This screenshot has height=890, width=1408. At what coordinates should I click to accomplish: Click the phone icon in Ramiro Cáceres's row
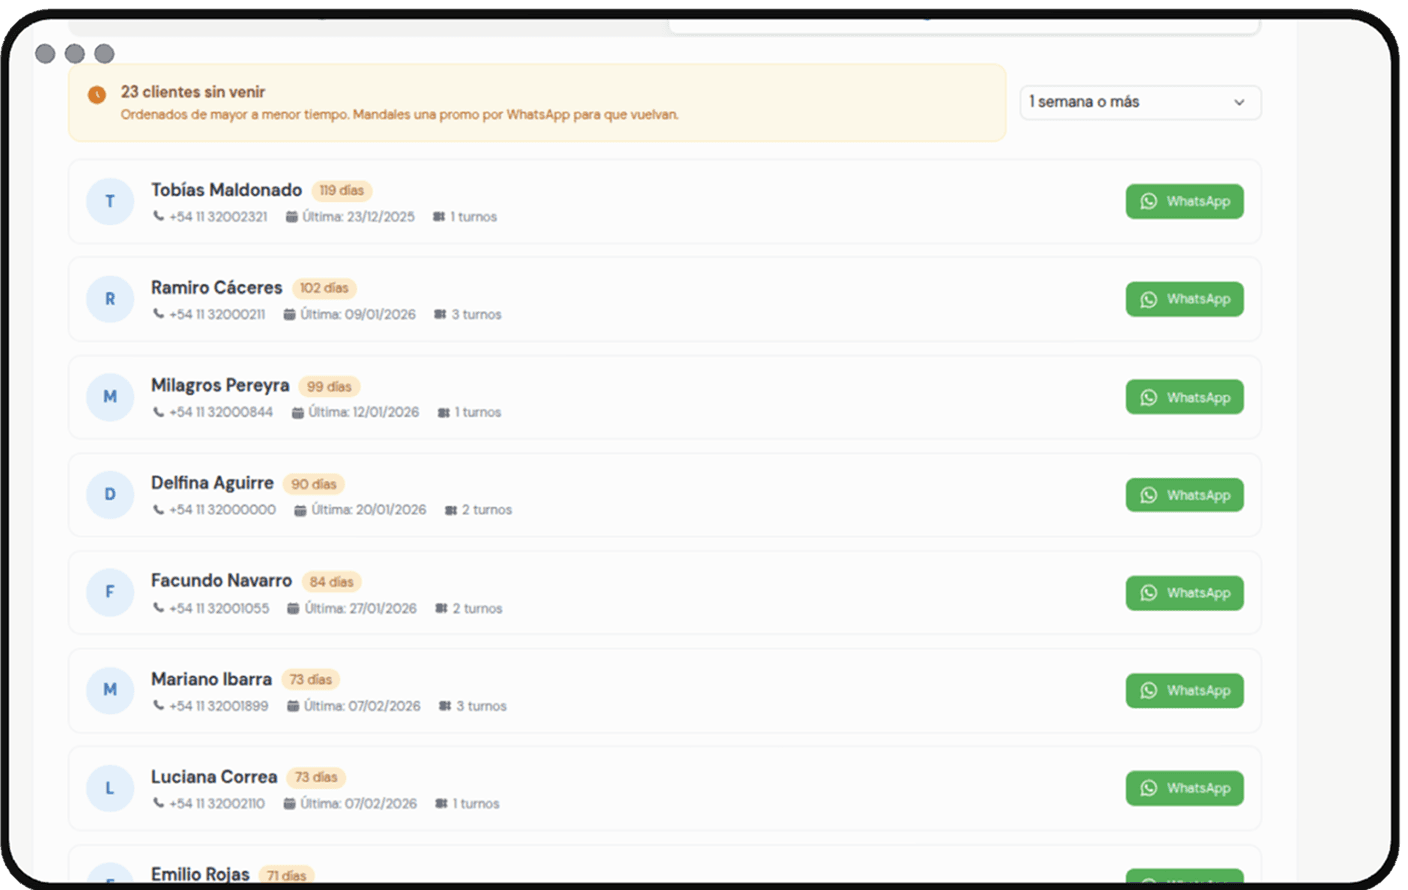pyautogui.click(x=158, y=314)
